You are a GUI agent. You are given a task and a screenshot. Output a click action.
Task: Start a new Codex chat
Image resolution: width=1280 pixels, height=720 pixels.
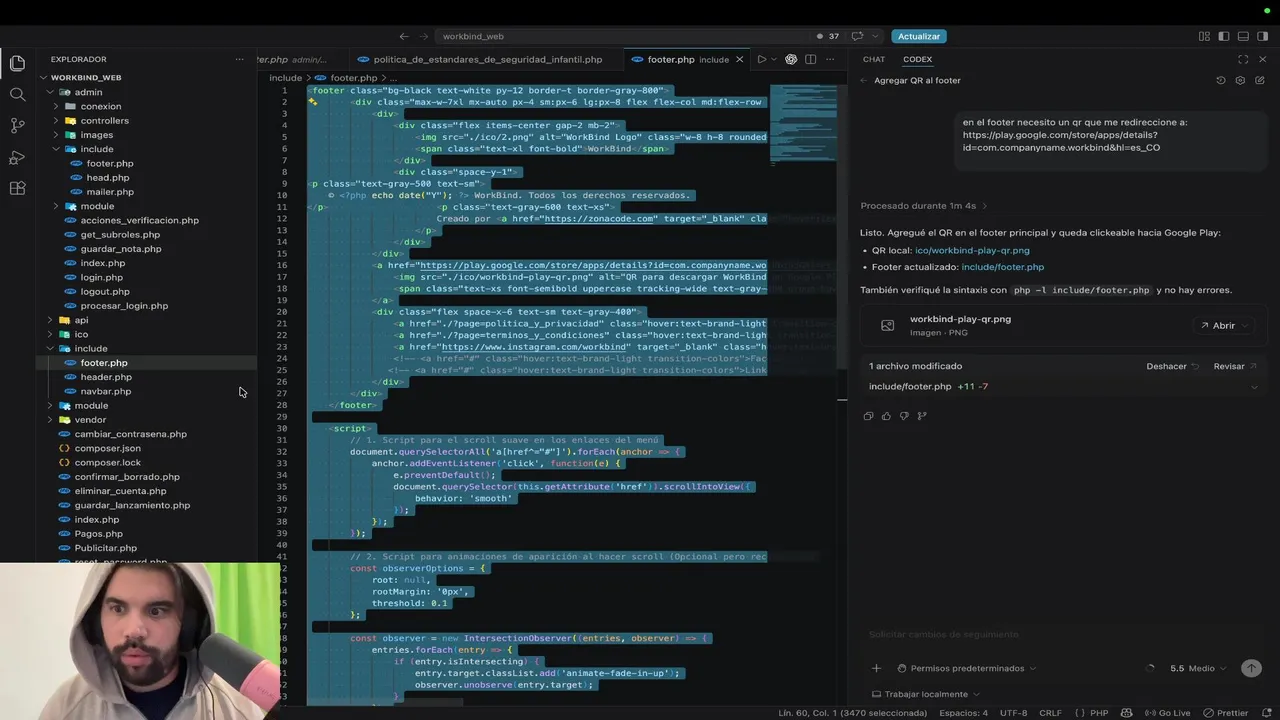1259,80
